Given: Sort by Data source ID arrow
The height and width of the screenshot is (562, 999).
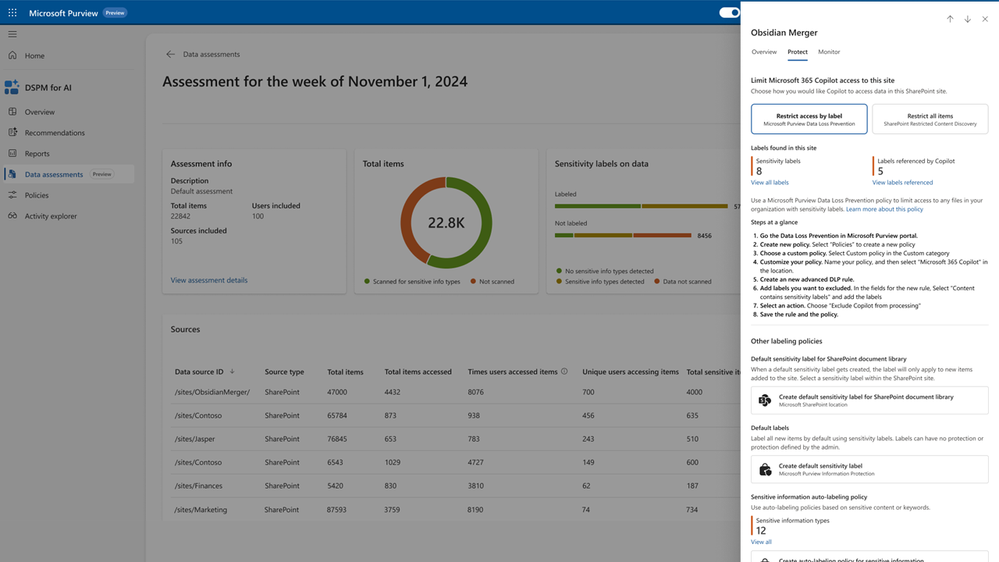Looking at the screenshot, I should coord(232,371).
